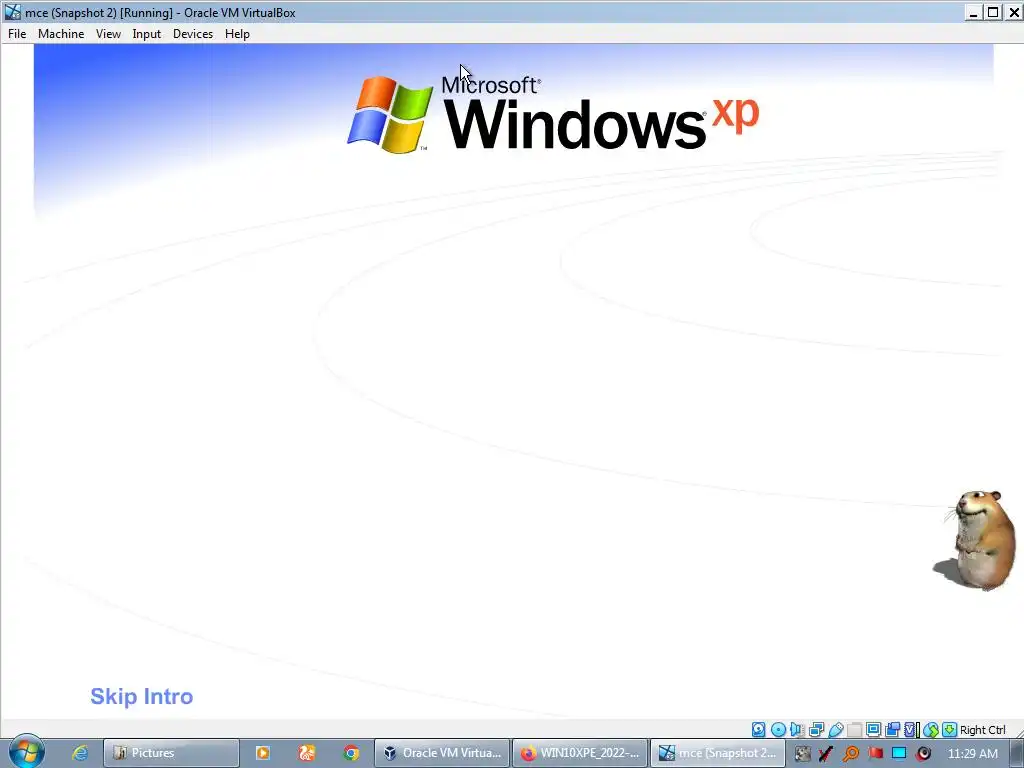This screenshot has width=1024, height=768.
Task: Click the Show desktop strip beside the clock
Action: coord(1017,753)
